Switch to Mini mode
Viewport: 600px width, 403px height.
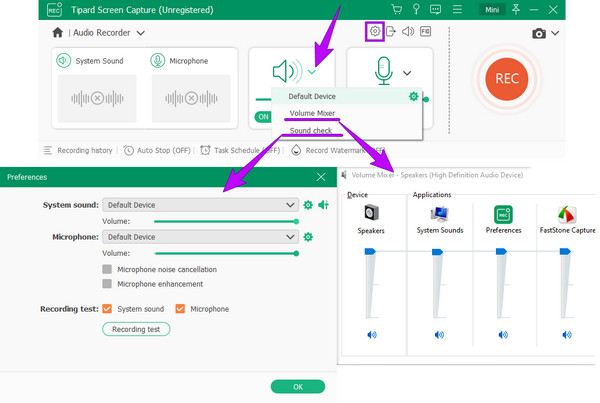[492, 10]
